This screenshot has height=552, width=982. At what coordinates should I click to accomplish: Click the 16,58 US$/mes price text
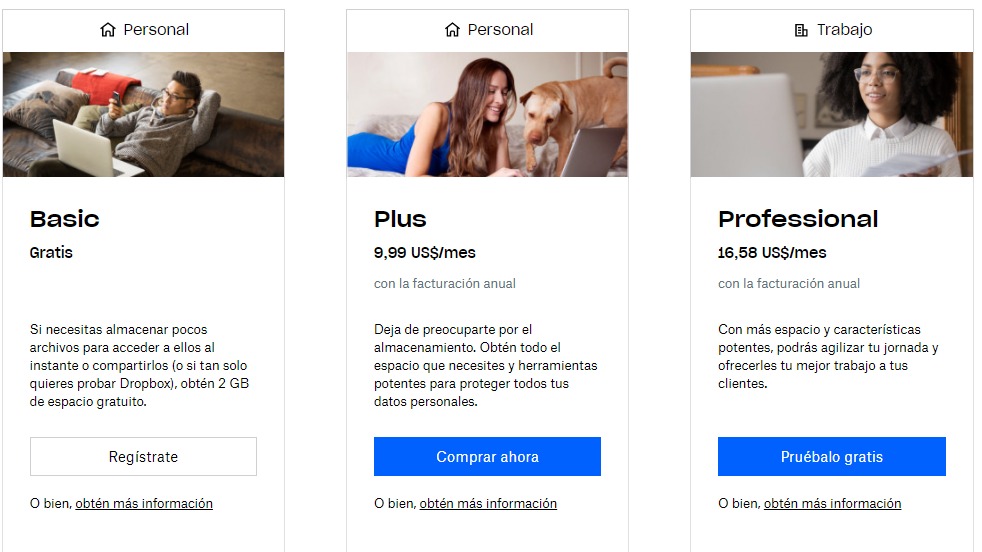(772, 253)
